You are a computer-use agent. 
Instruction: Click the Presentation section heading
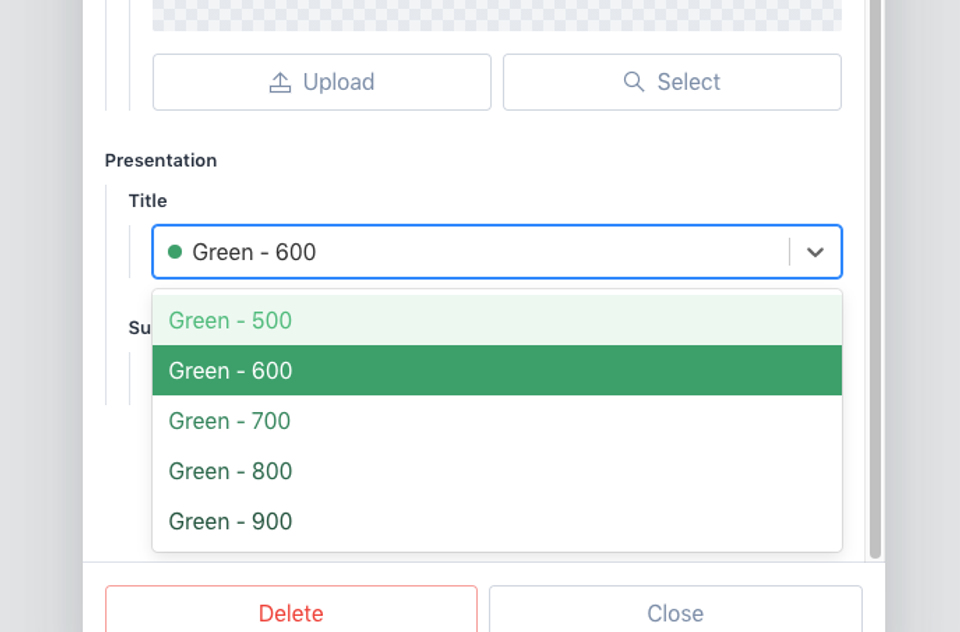click(161, 160)
